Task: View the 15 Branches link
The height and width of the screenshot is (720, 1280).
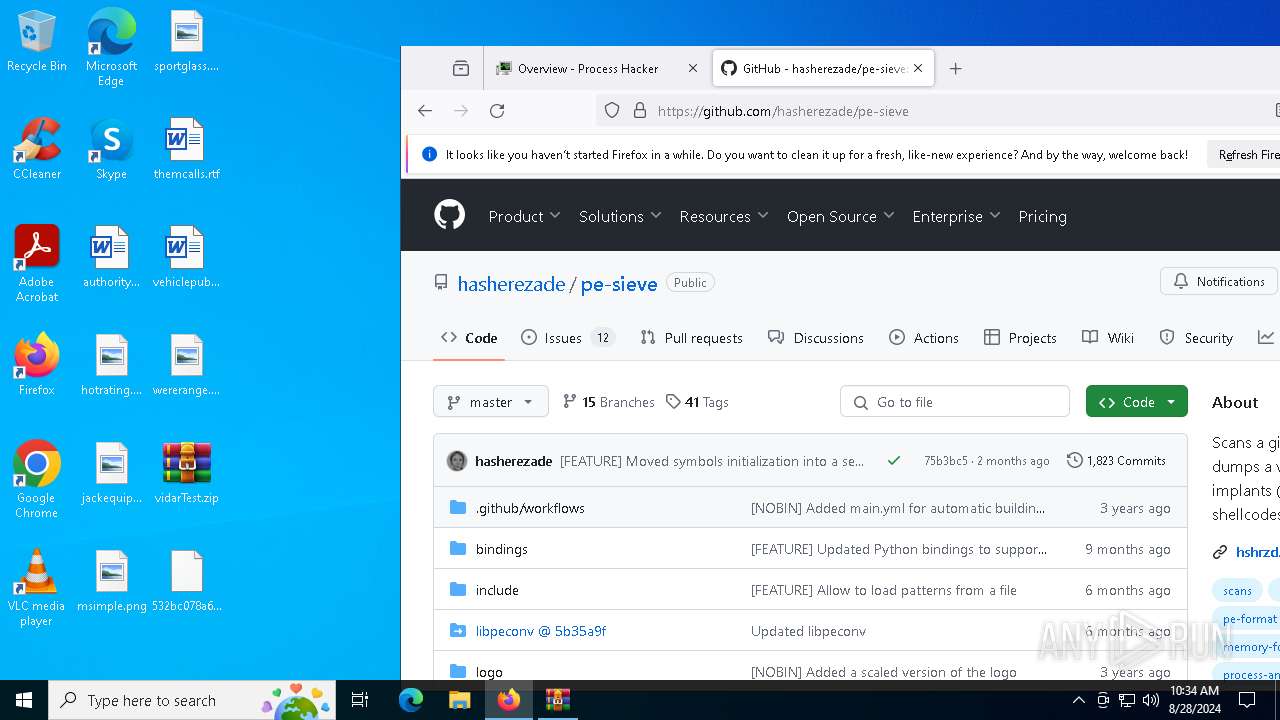Action: click(609, 402)
